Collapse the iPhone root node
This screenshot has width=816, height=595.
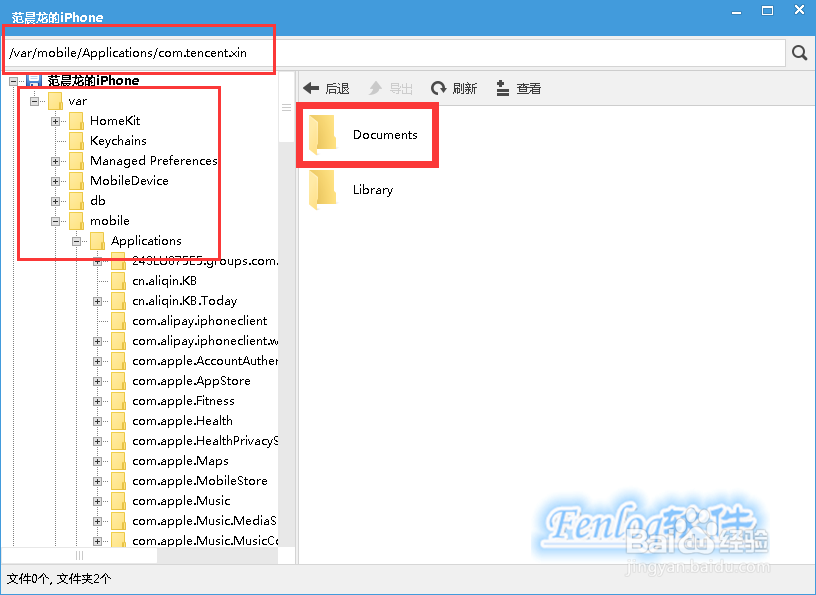coord(14,81)
